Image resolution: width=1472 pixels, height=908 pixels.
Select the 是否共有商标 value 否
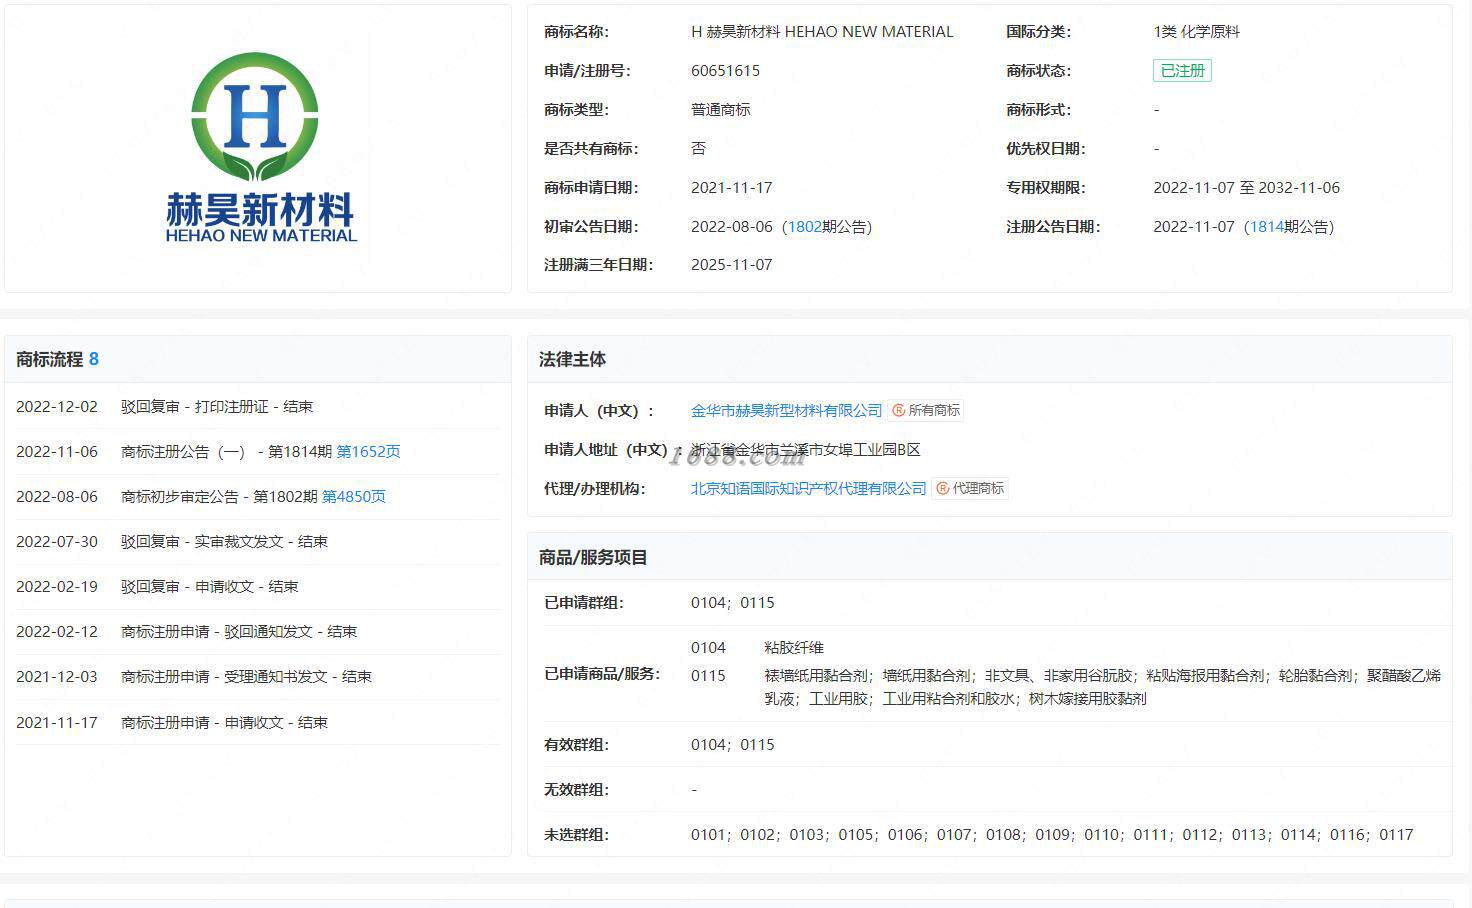698,149
